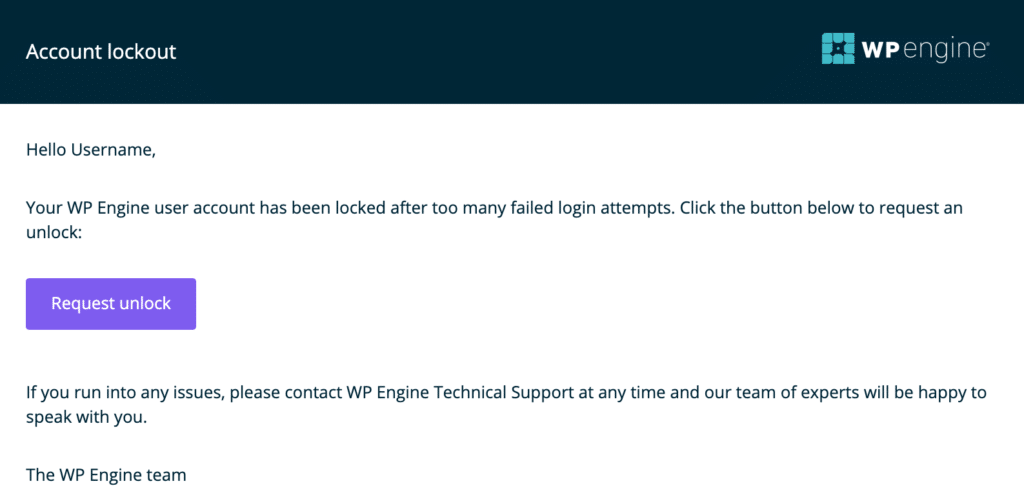The width and height of the screenshot is (1024, 497).
Task: Click the engine wordmark in the header
Action: click(945, 51)
